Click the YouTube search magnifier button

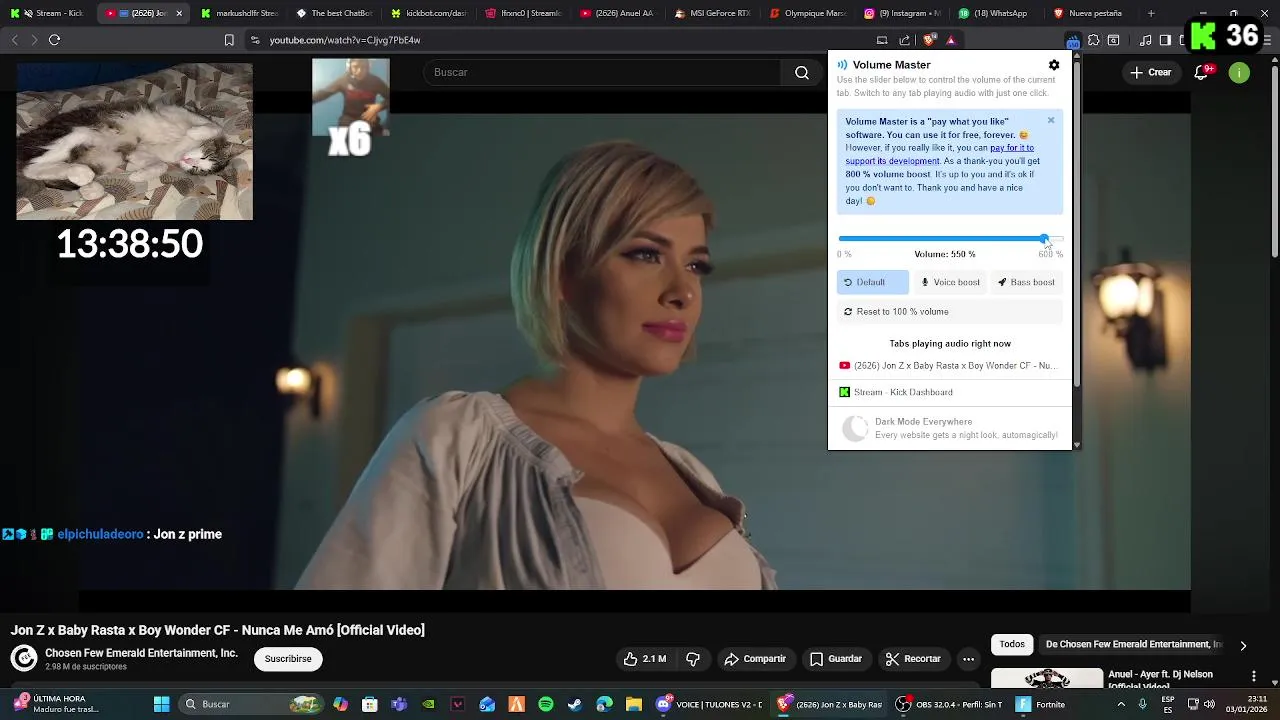click(x=802, y=72)
